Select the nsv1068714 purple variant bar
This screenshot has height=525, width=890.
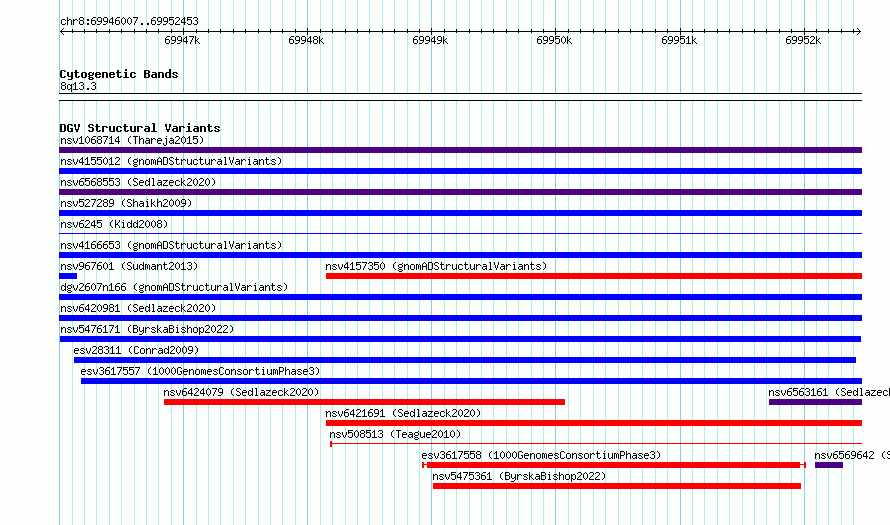point(460,150)
